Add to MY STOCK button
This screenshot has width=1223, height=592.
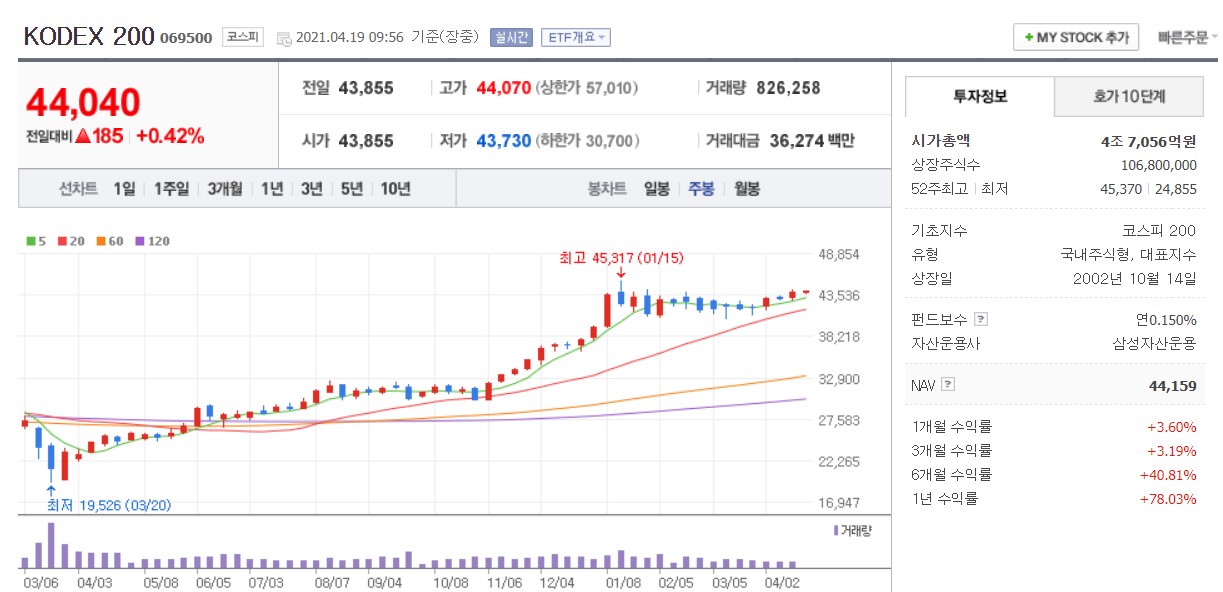[x=1075, y=37]
